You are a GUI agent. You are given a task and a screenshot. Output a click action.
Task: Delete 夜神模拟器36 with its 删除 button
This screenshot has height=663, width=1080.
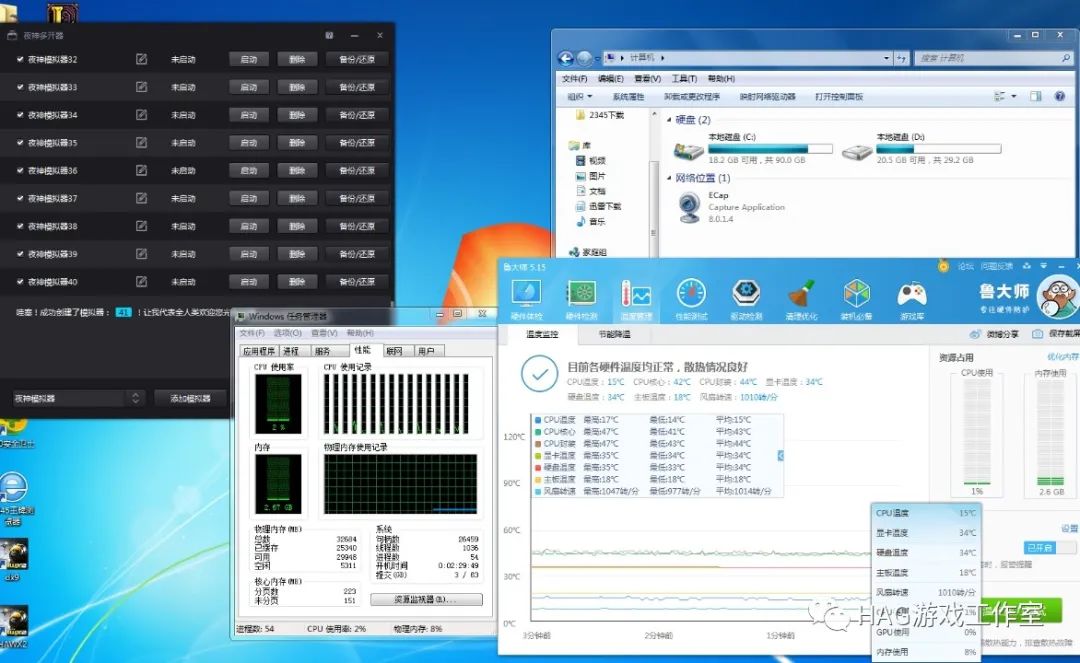point(297,171)
